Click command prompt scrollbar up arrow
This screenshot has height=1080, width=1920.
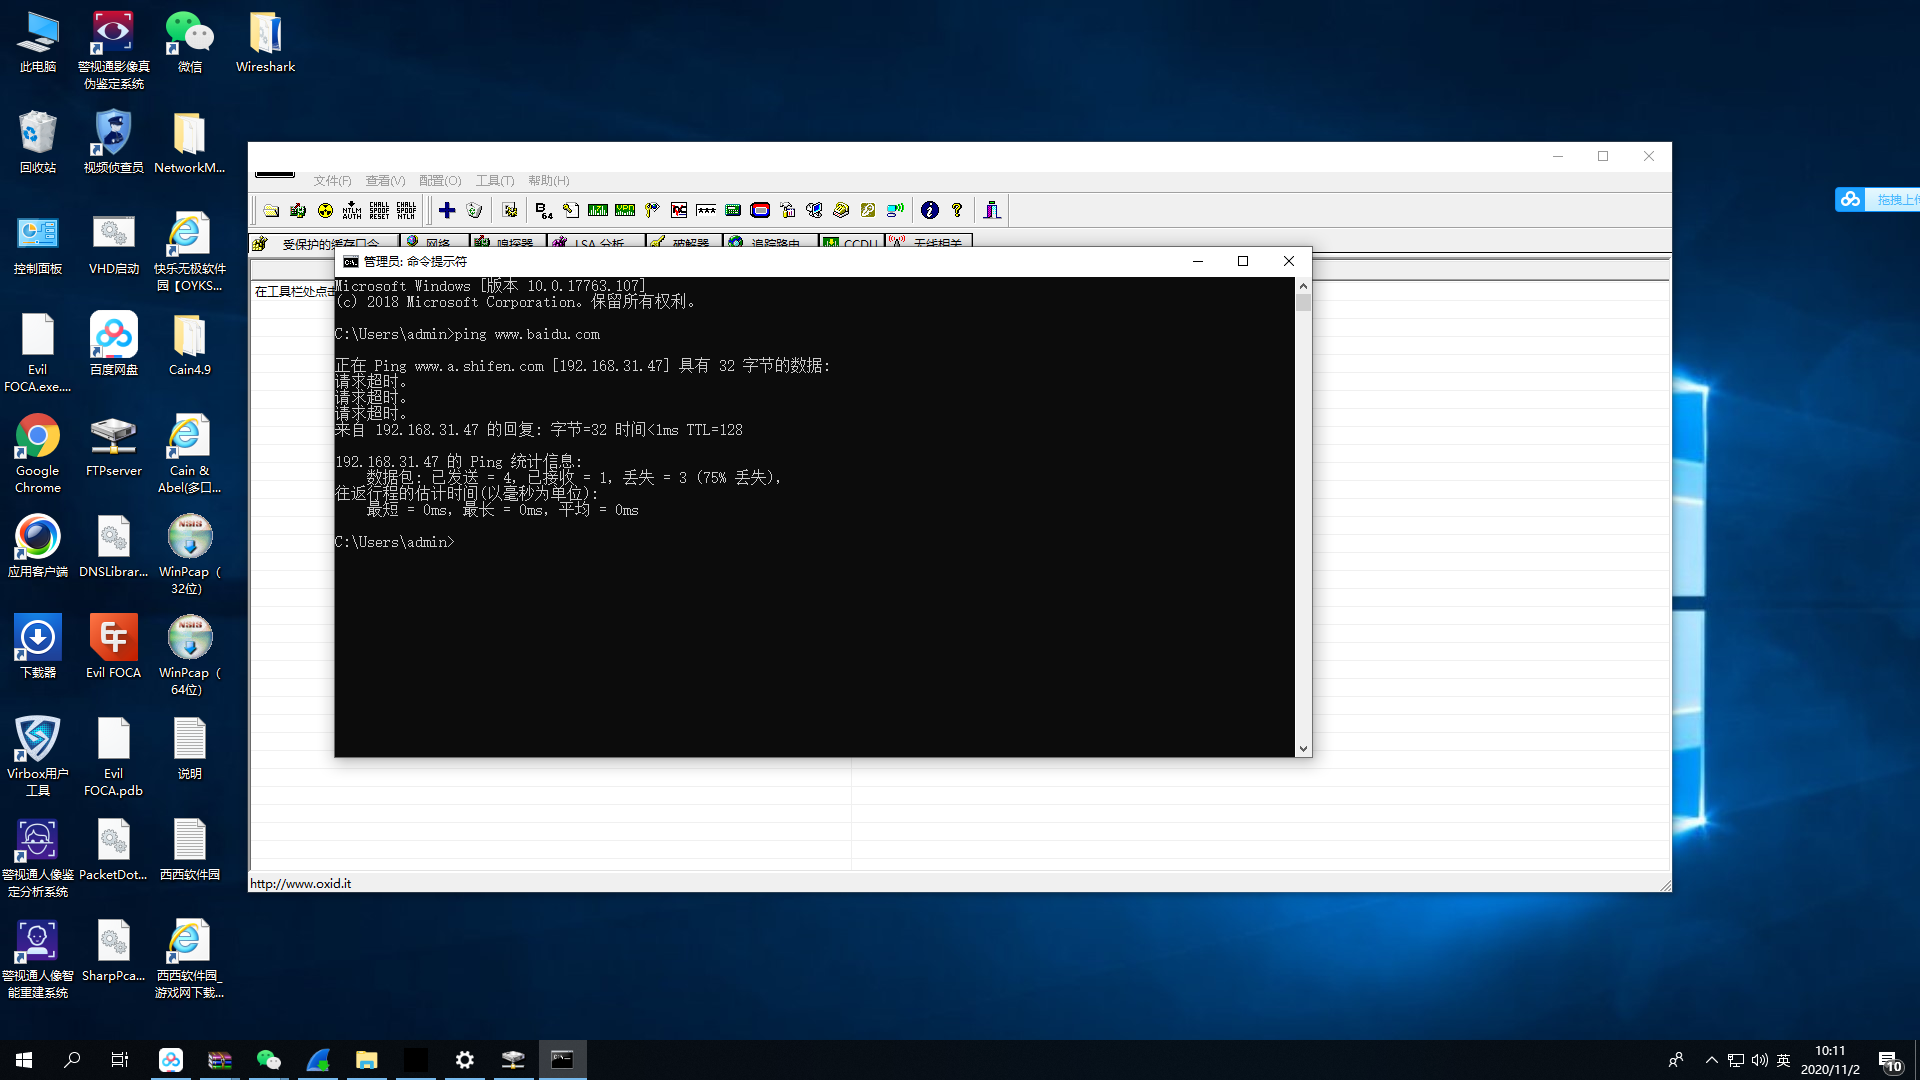[x=1303, y=286]
